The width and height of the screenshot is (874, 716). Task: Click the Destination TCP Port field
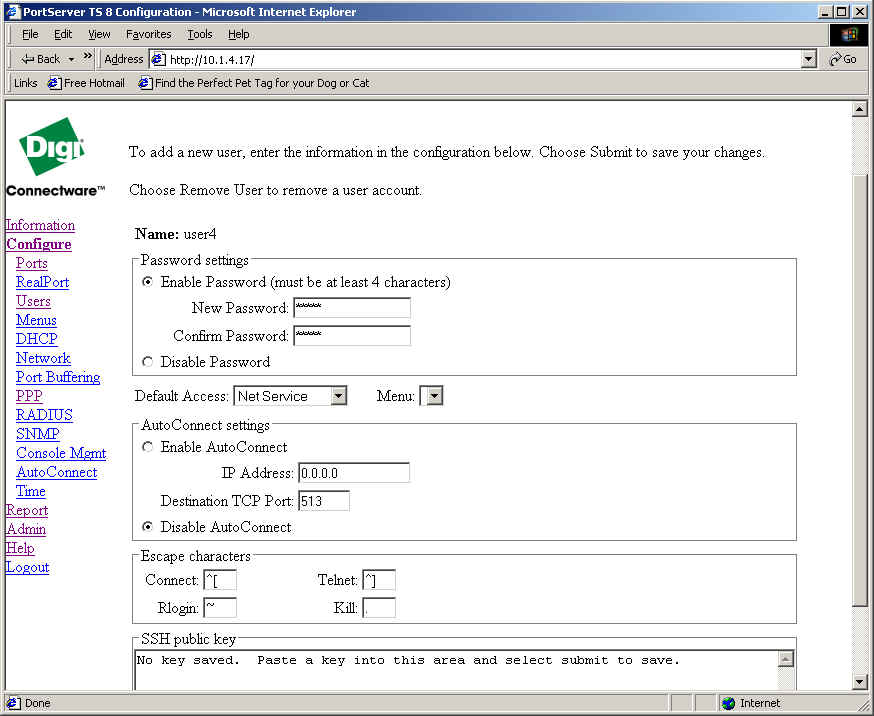[x=323, y=500]
